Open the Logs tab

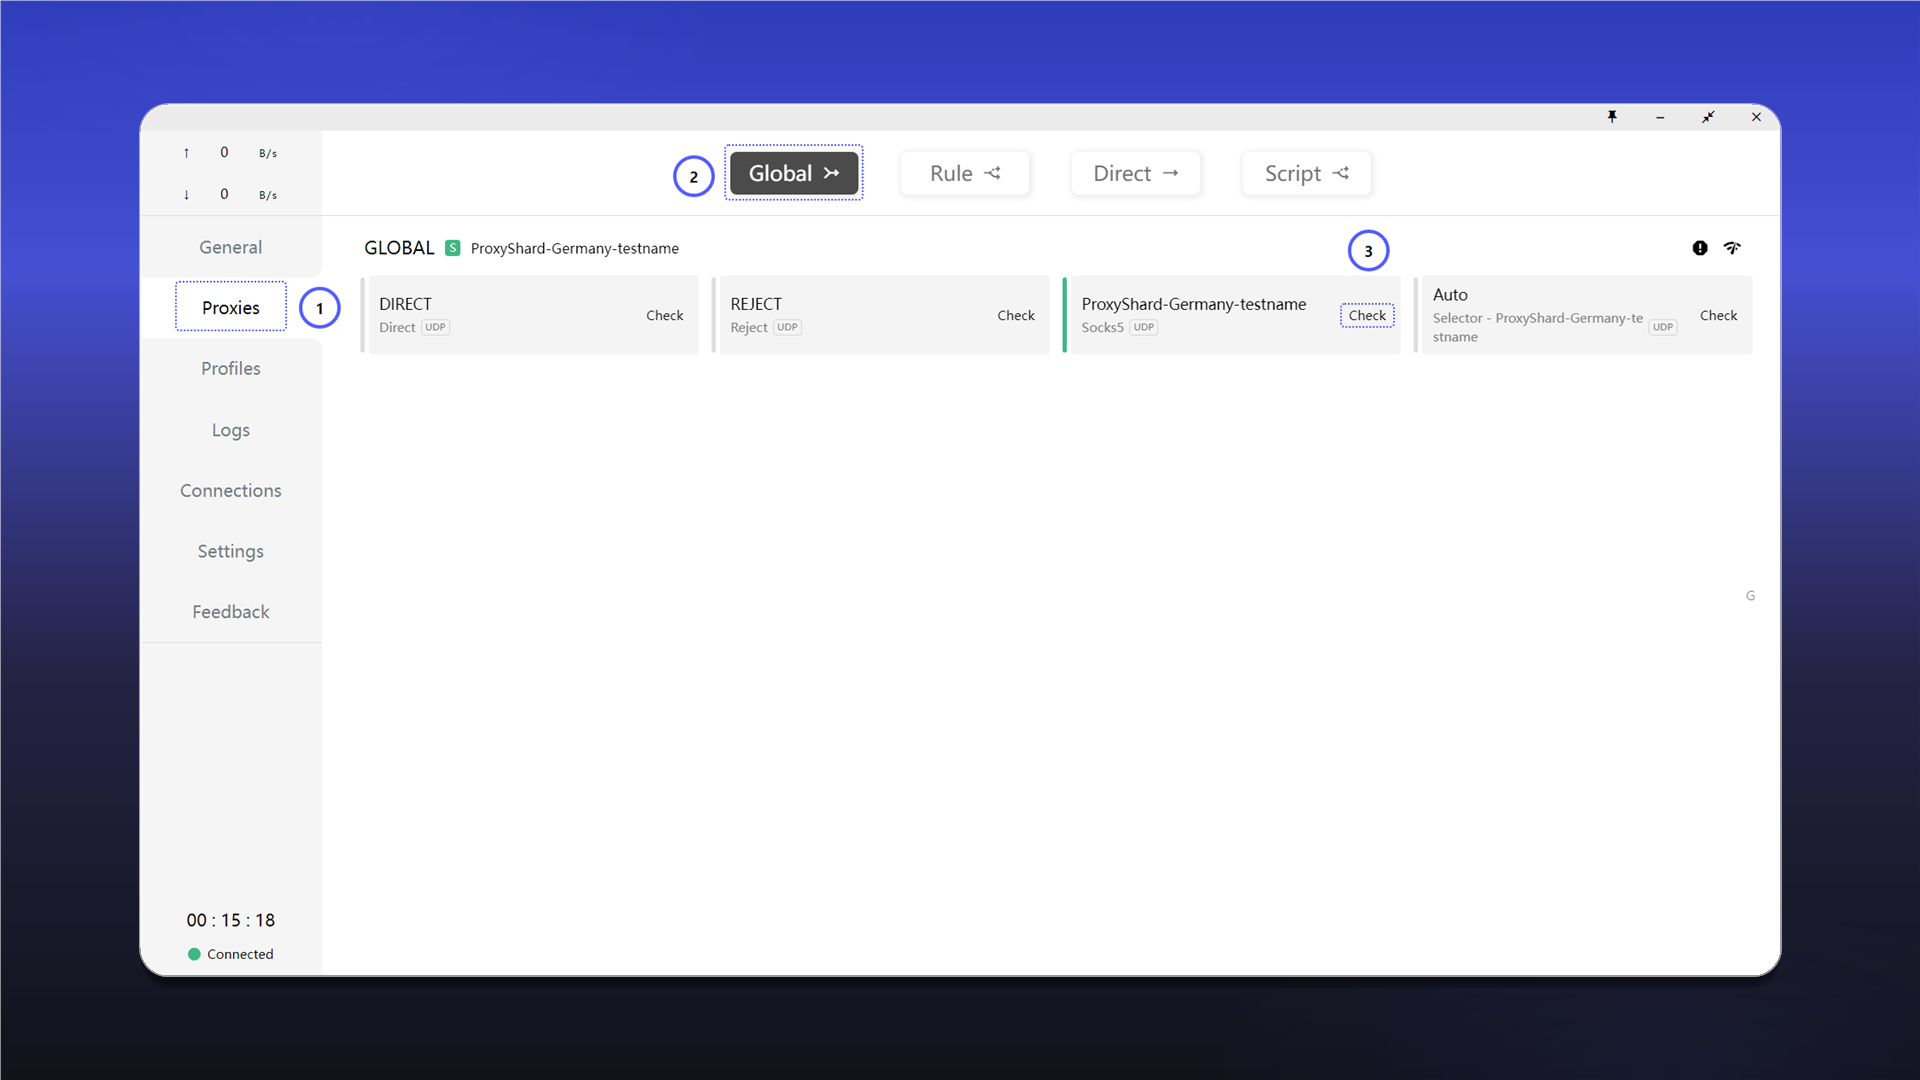231,430
